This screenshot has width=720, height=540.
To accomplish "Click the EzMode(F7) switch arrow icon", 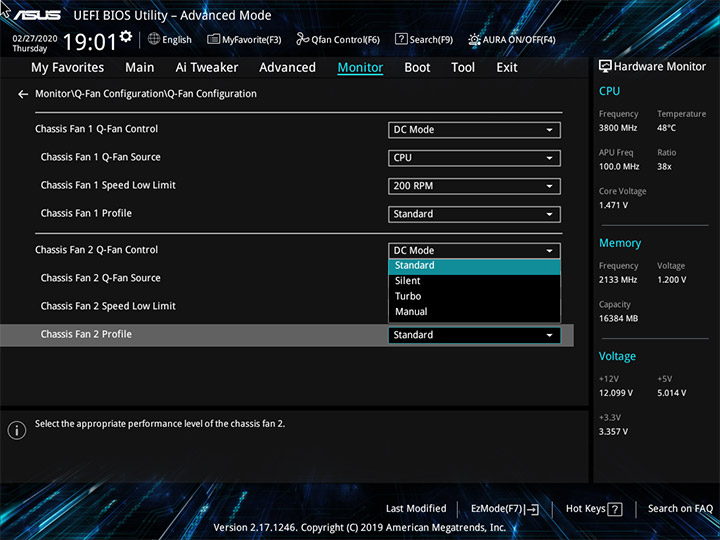I will (532, 509).
